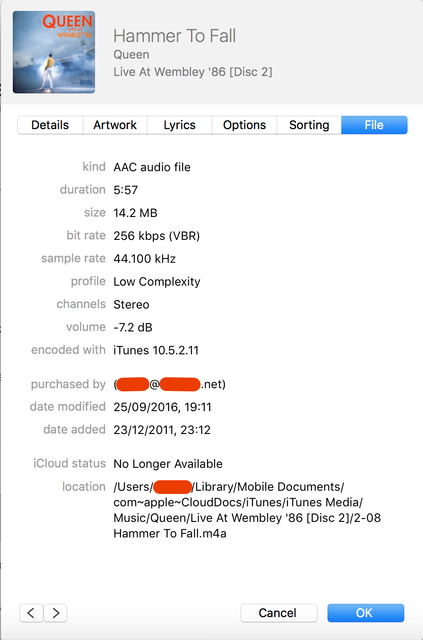Click the file location path text
The height and width of the screenshot is (640, 423).
[x=247, y=510]
